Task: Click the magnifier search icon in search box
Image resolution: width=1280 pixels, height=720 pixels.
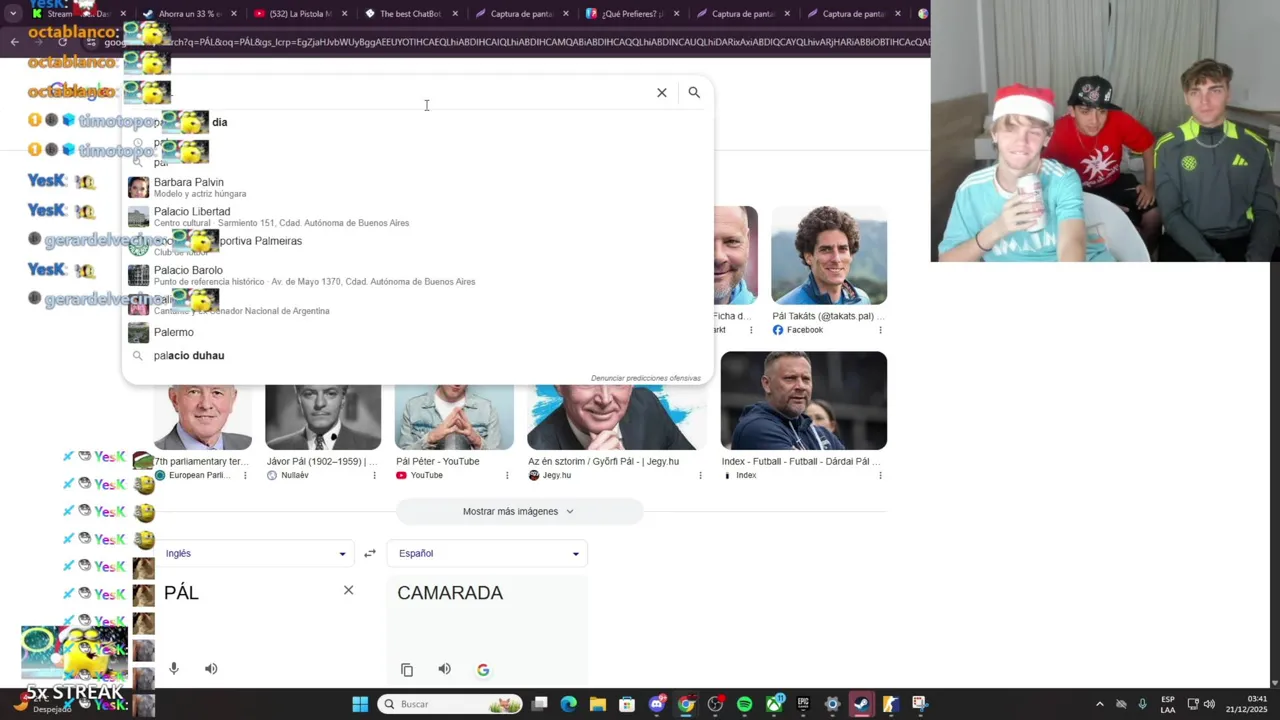Action: tap(694, 92)
